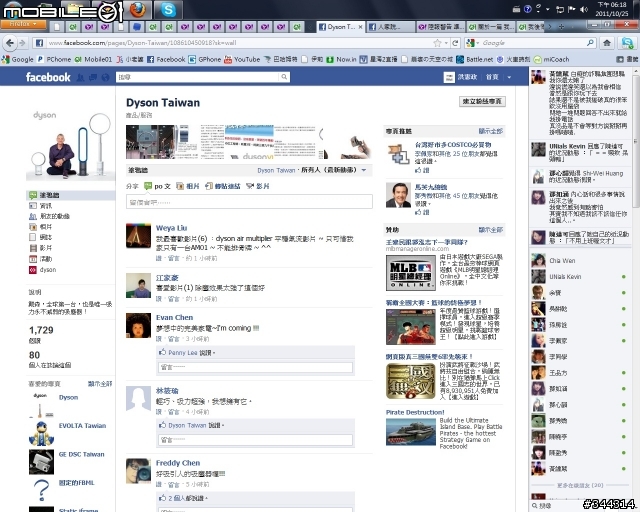The height and width of the screenshot is (512, 640).
Task: Click the Firefox address bar
Action: click(239, 43)
